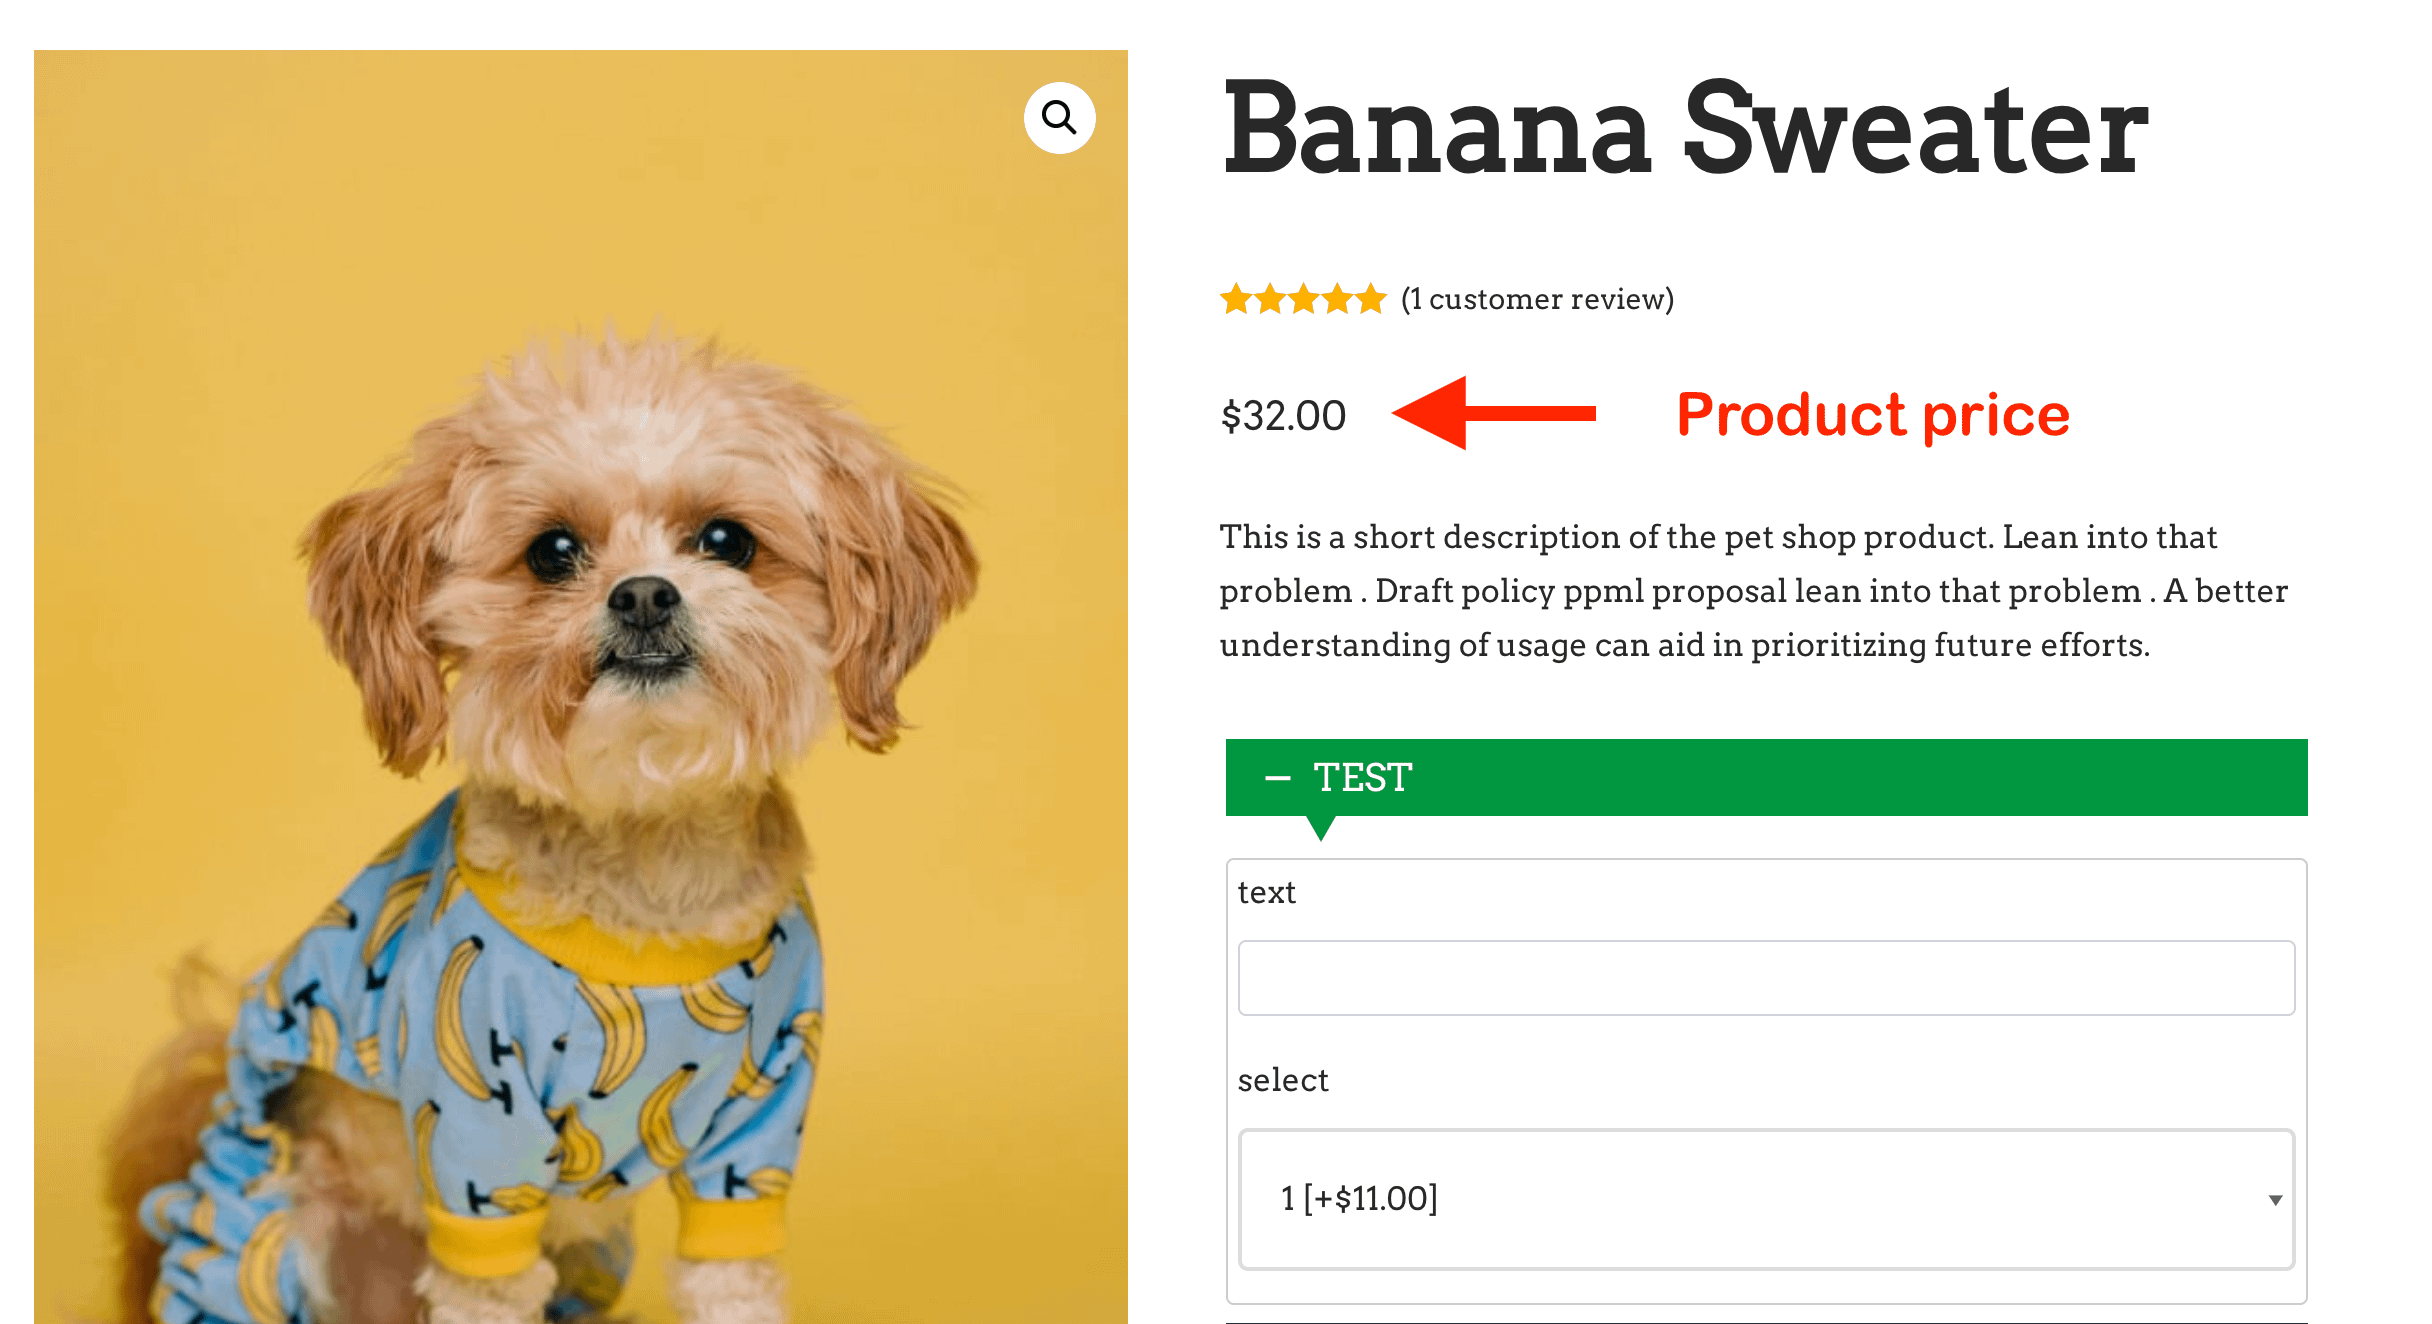Open the select dropdown showing 1 [+$11.00]
Image resolution: width=2432 pixels, height=1324 pixels.
tap(1765, 1199)
